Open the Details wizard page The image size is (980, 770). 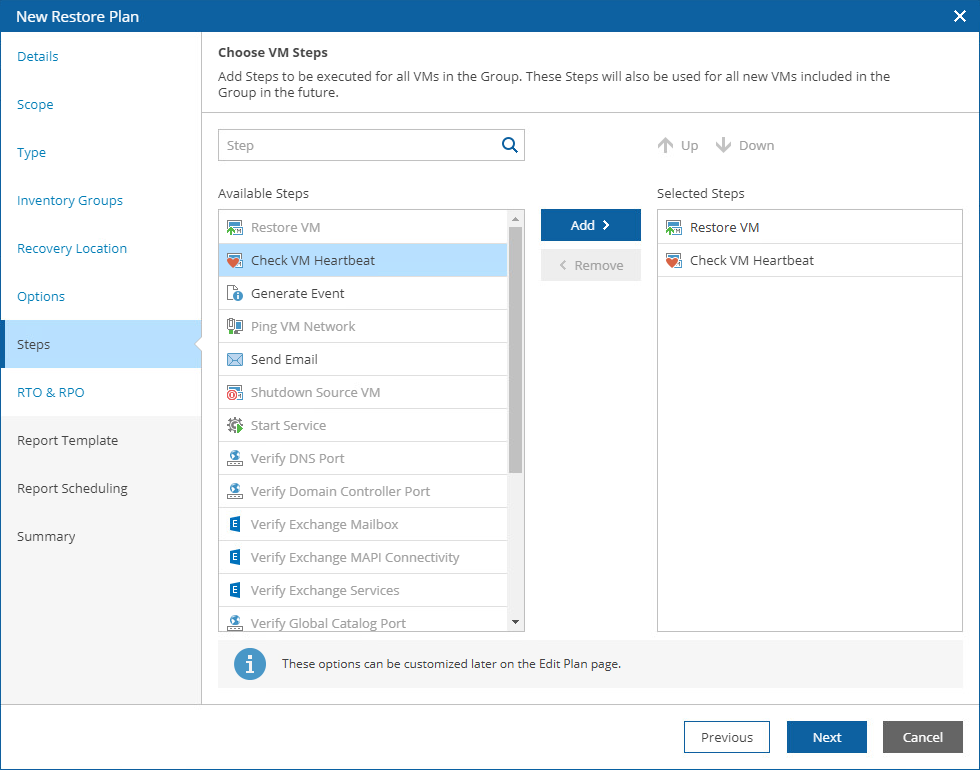[x=38, y=57]
